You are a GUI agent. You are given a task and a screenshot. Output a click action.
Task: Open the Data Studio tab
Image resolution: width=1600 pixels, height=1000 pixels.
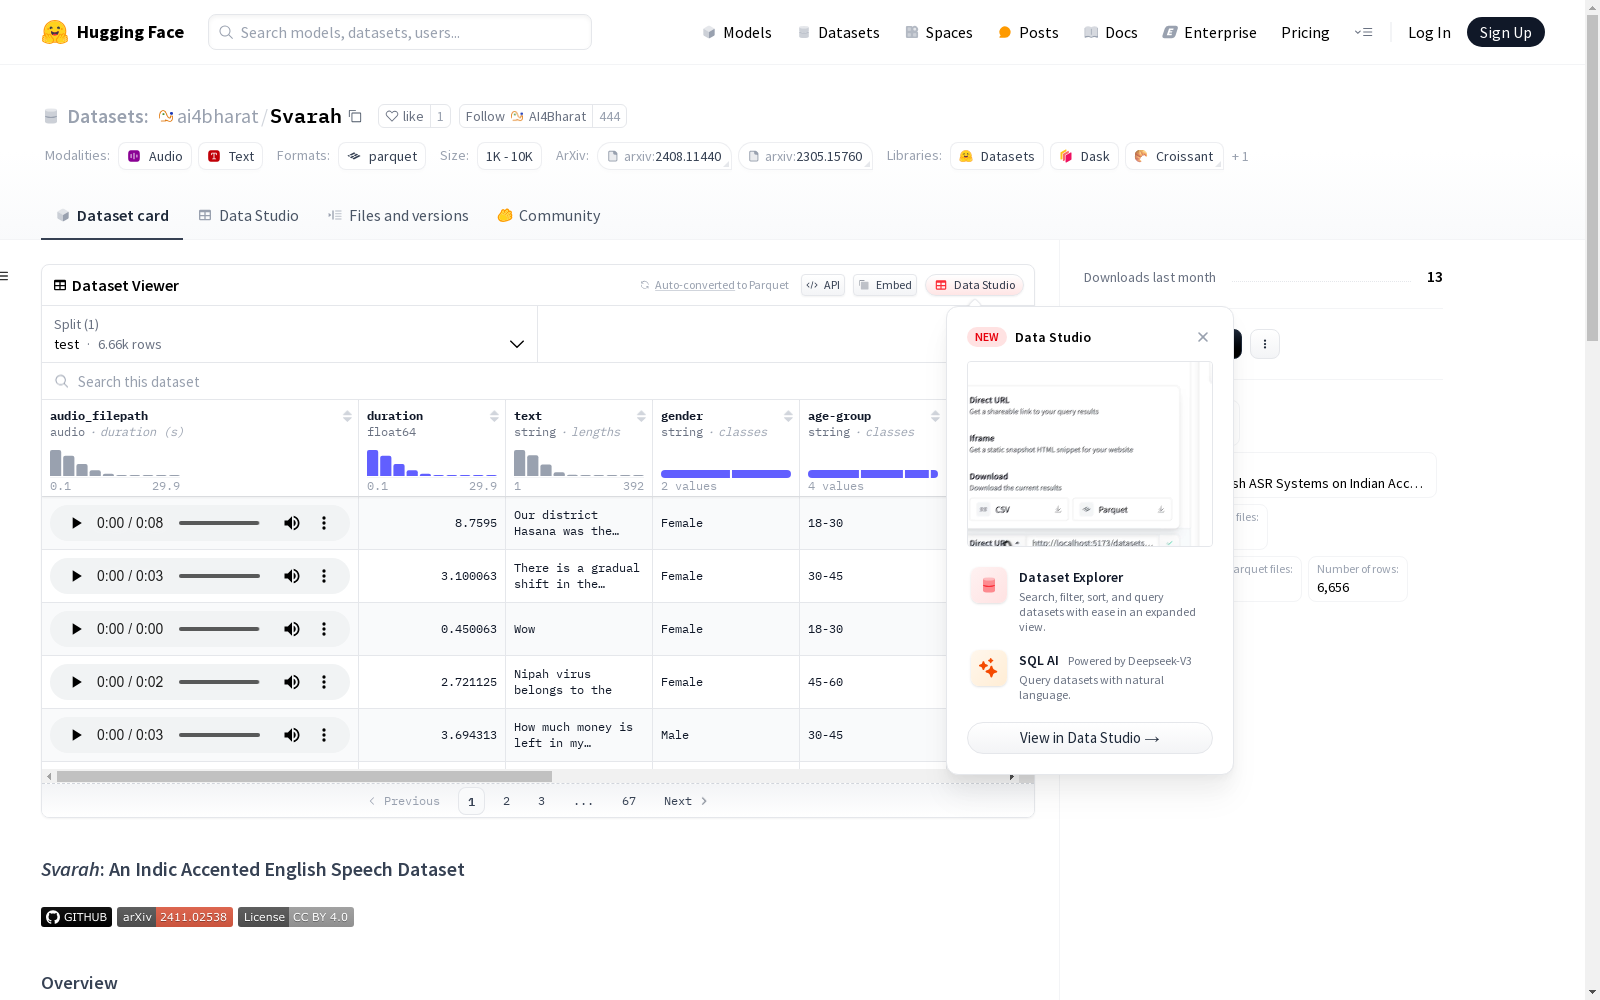pyautogui.click(x=249, y=216)
